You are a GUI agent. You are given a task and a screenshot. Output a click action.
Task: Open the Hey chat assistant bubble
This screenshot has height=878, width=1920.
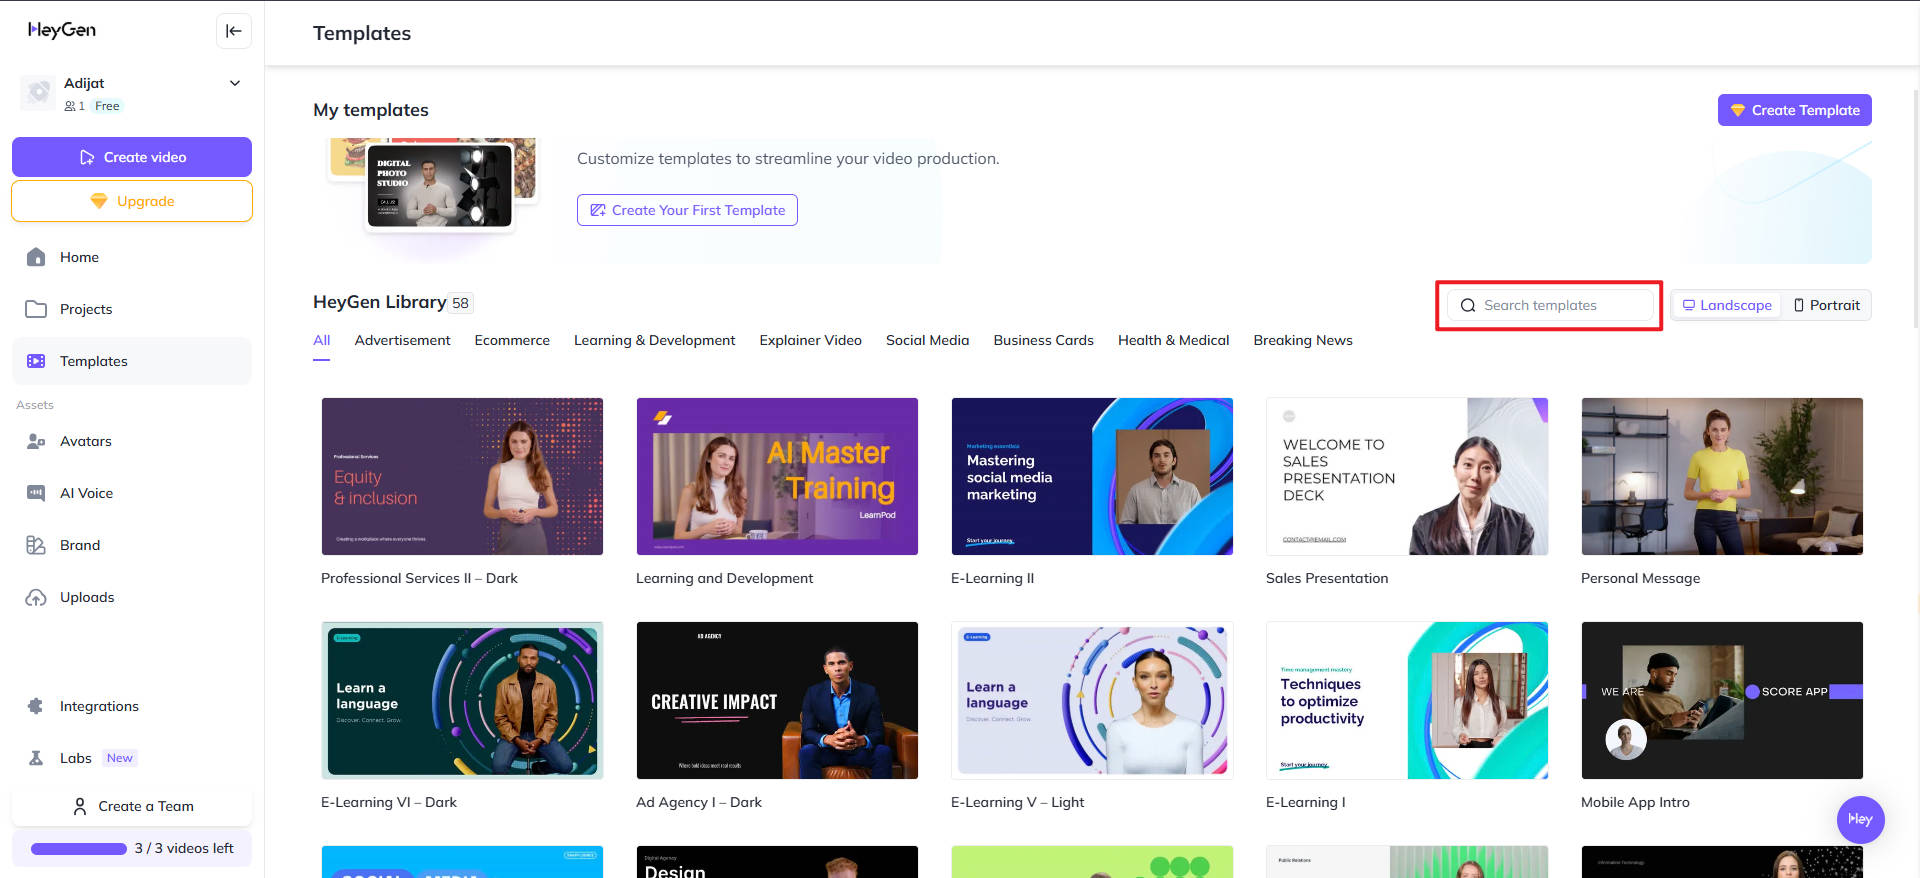click(1860, 819)
